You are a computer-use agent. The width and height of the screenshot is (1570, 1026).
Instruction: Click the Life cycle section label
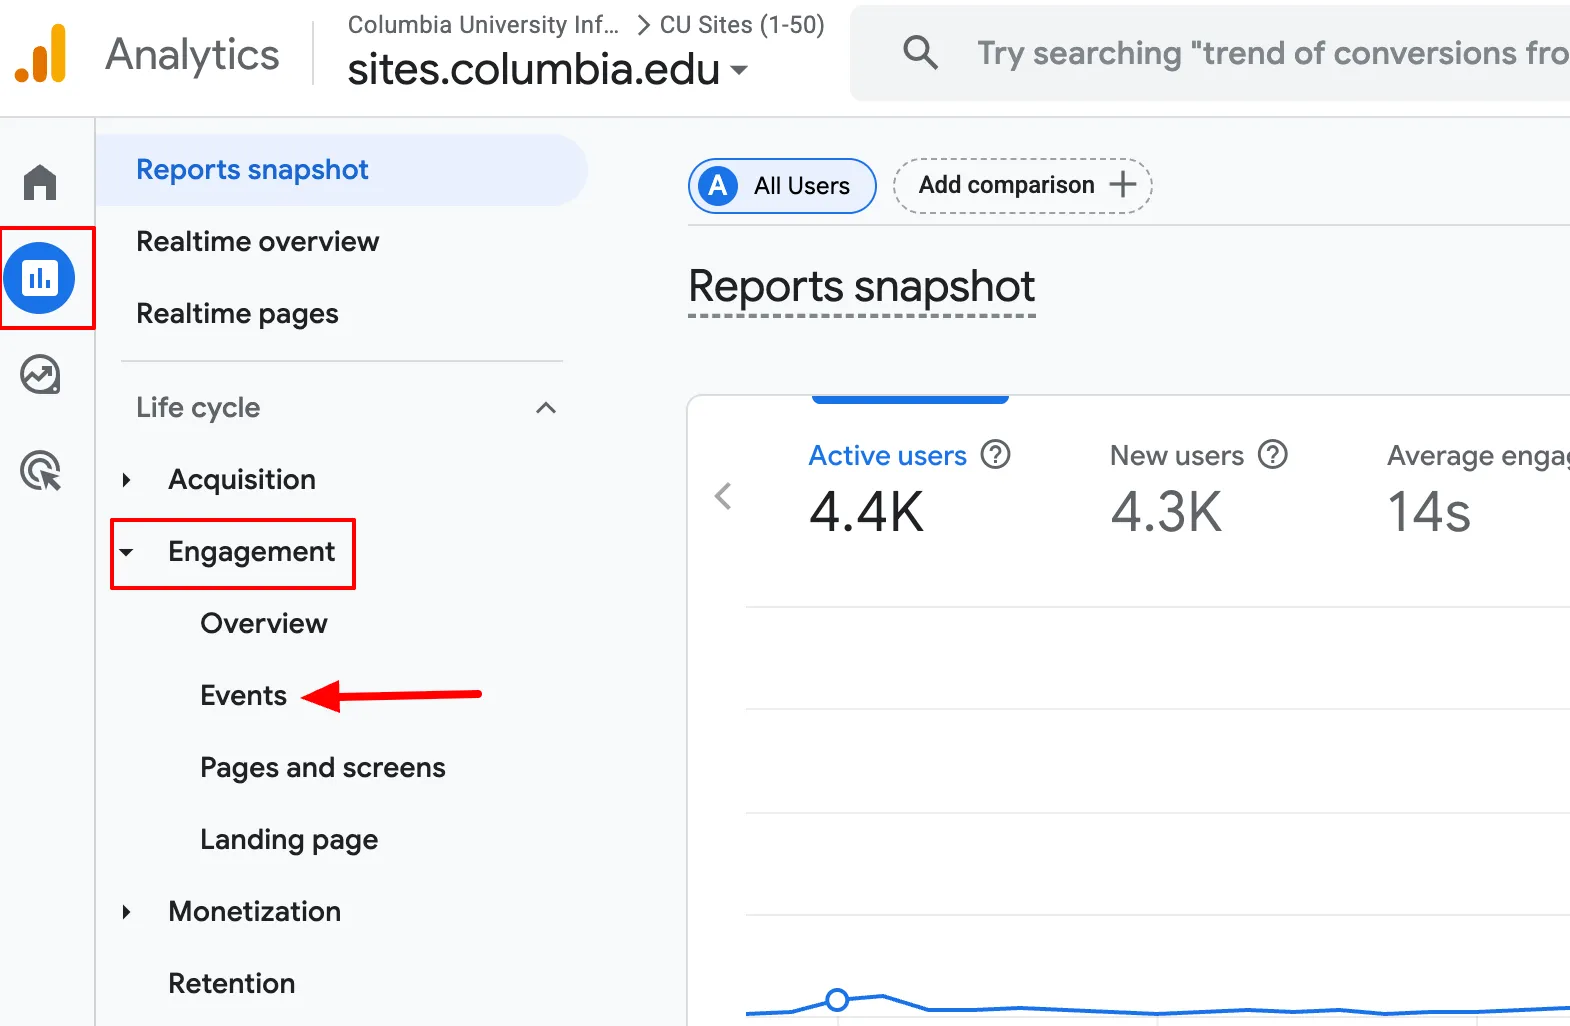tap(198, 408)
